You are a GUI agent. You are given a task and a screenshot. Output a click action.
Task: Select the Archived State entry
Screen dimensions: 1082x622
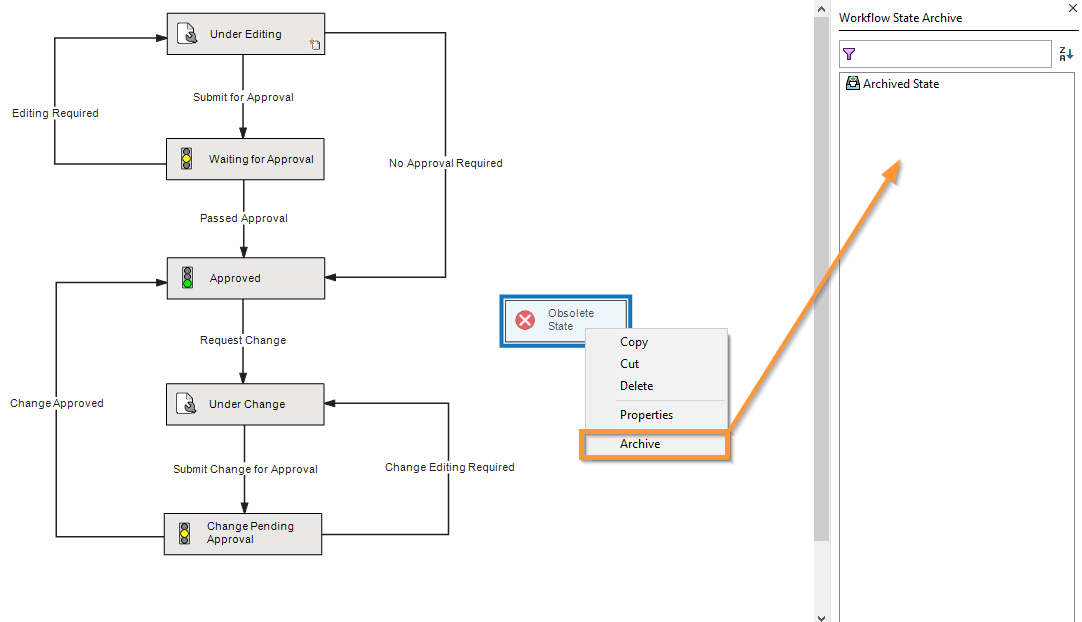[x=901, y=84]
